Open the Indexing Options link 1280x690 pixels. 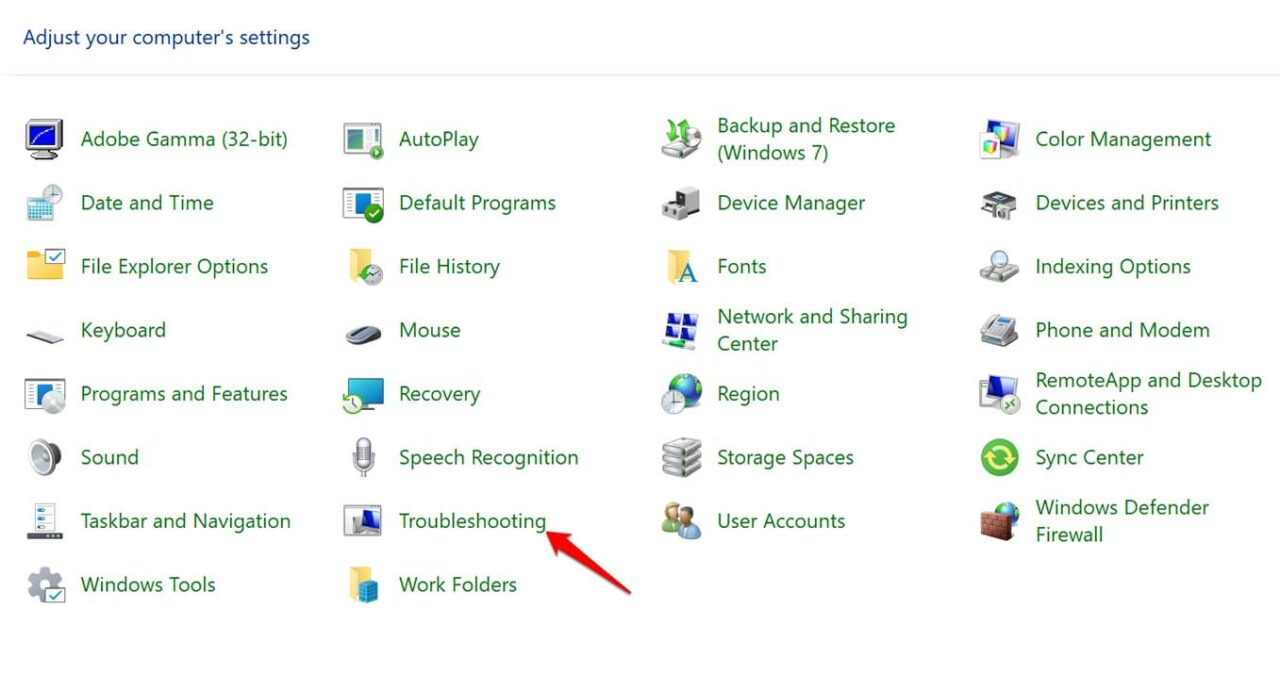1113,267
